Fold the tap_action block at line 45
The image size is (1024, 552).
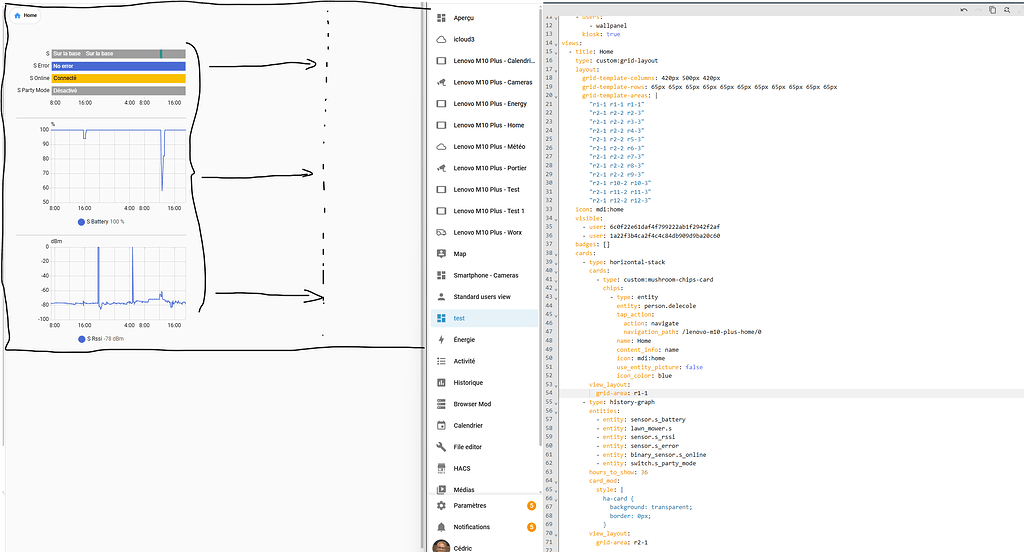556,314
